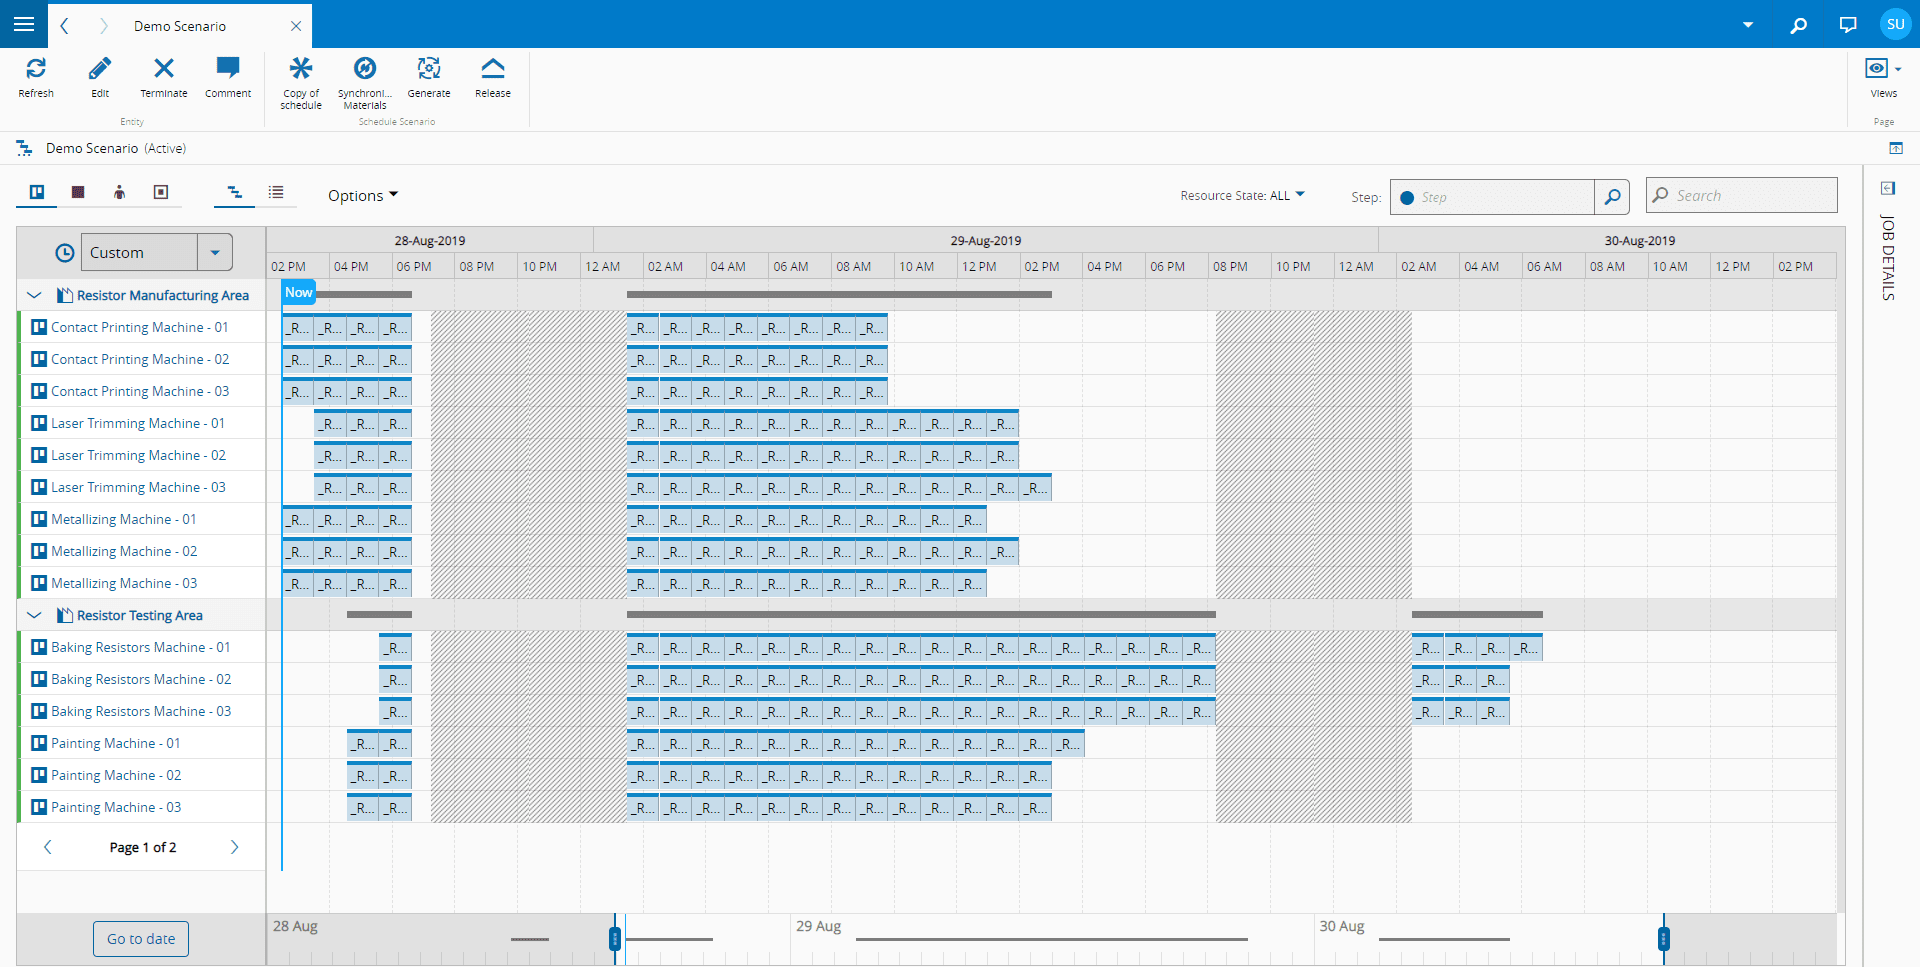This screenshot has width=1920, height=967.
Task: Open the Options dropdown
Action: point(362,196)
